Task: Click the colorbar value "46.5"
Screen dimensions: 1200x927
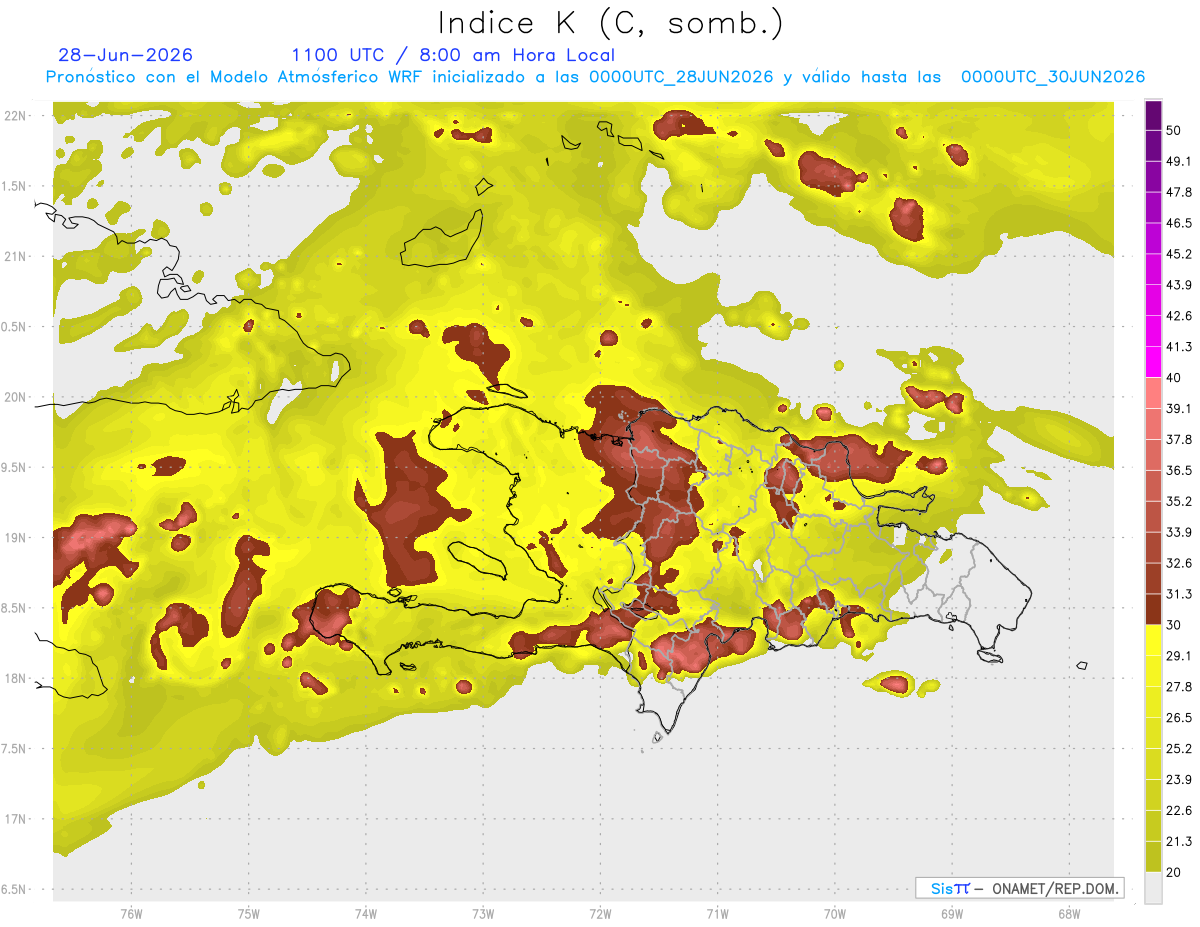Action: point(1179,223)
